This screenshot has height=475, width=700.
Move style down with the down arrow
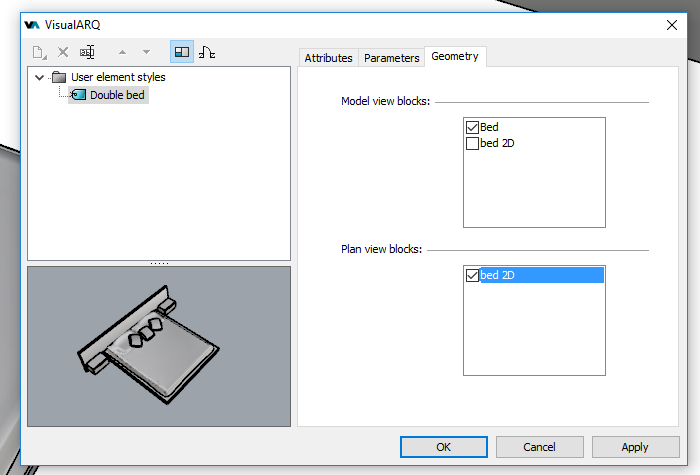(146, 52)
